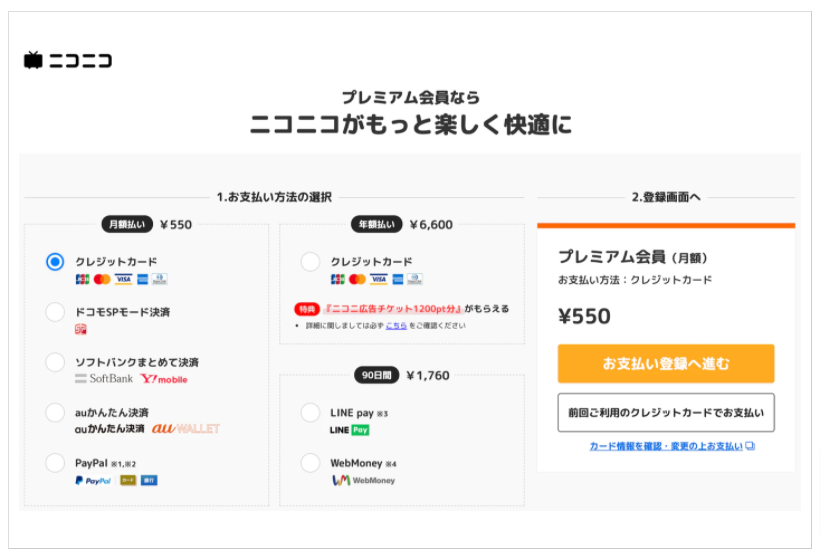Select monthly クレジットカード payment option
821x555 pixels.
[x=56, y=262]
